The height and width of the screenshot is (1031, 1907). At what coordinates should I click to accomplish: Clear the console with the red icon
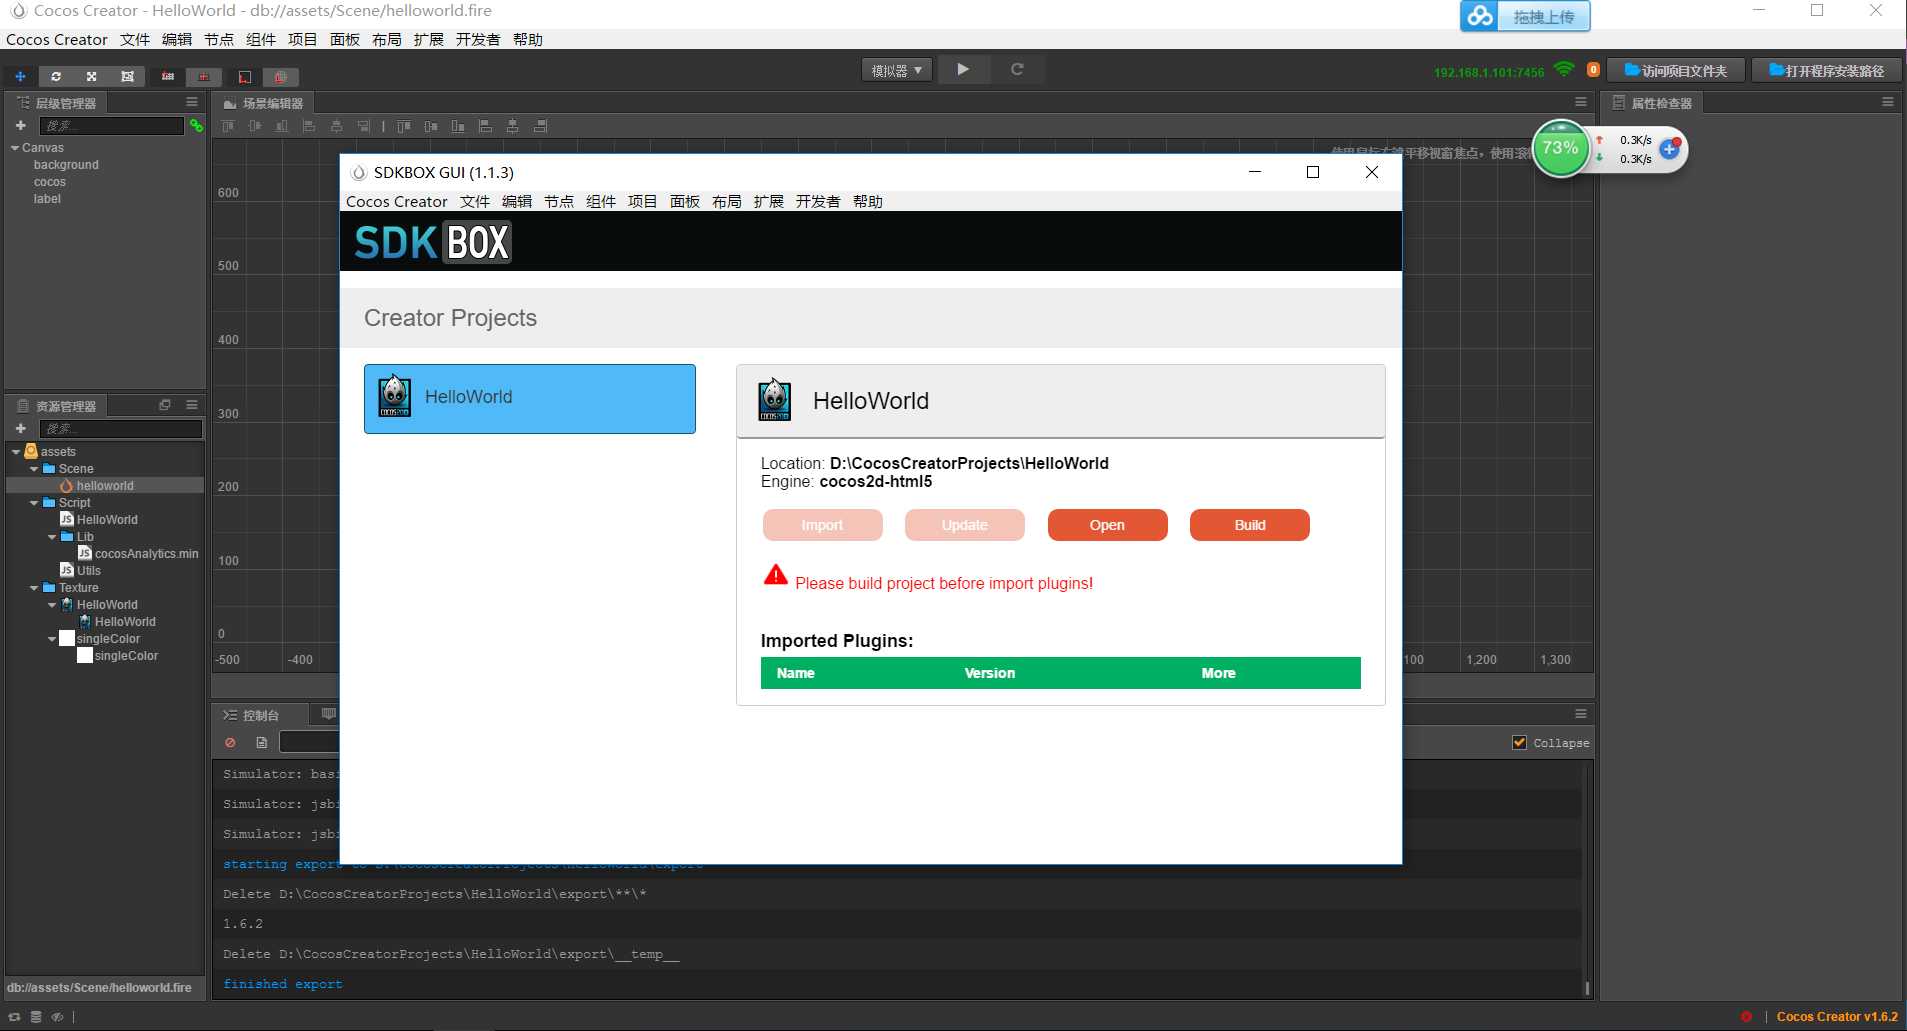(230, 742)
